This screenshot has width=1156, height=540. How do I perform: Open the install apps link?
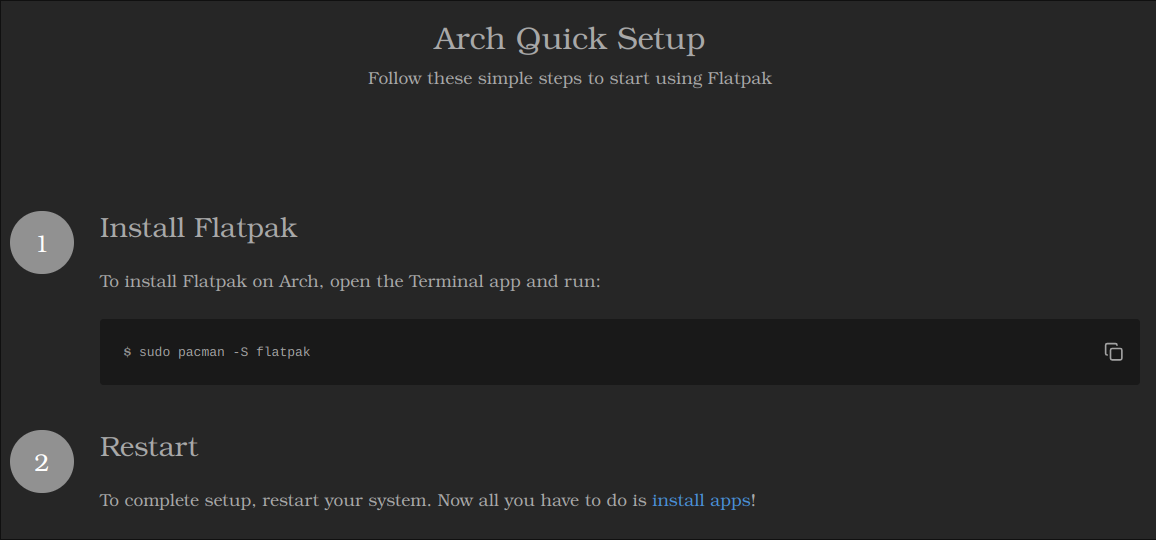click(700, 500)
